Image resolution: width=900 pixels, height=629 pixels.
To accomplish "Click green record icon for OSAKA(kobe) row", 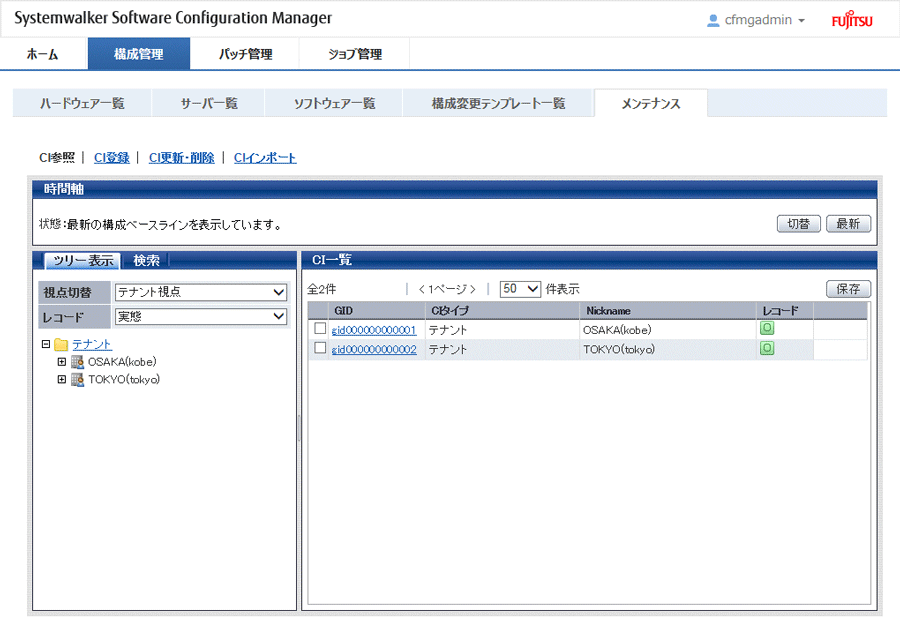I will [767, 328].
